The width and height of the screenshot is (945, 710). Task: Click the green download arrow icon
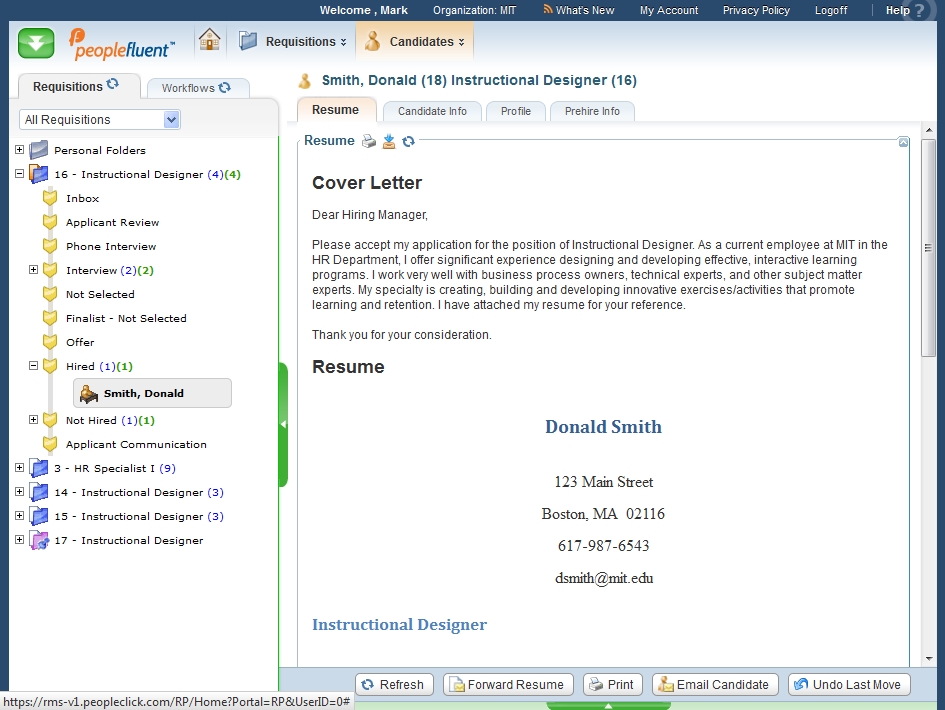coord(36,43)
